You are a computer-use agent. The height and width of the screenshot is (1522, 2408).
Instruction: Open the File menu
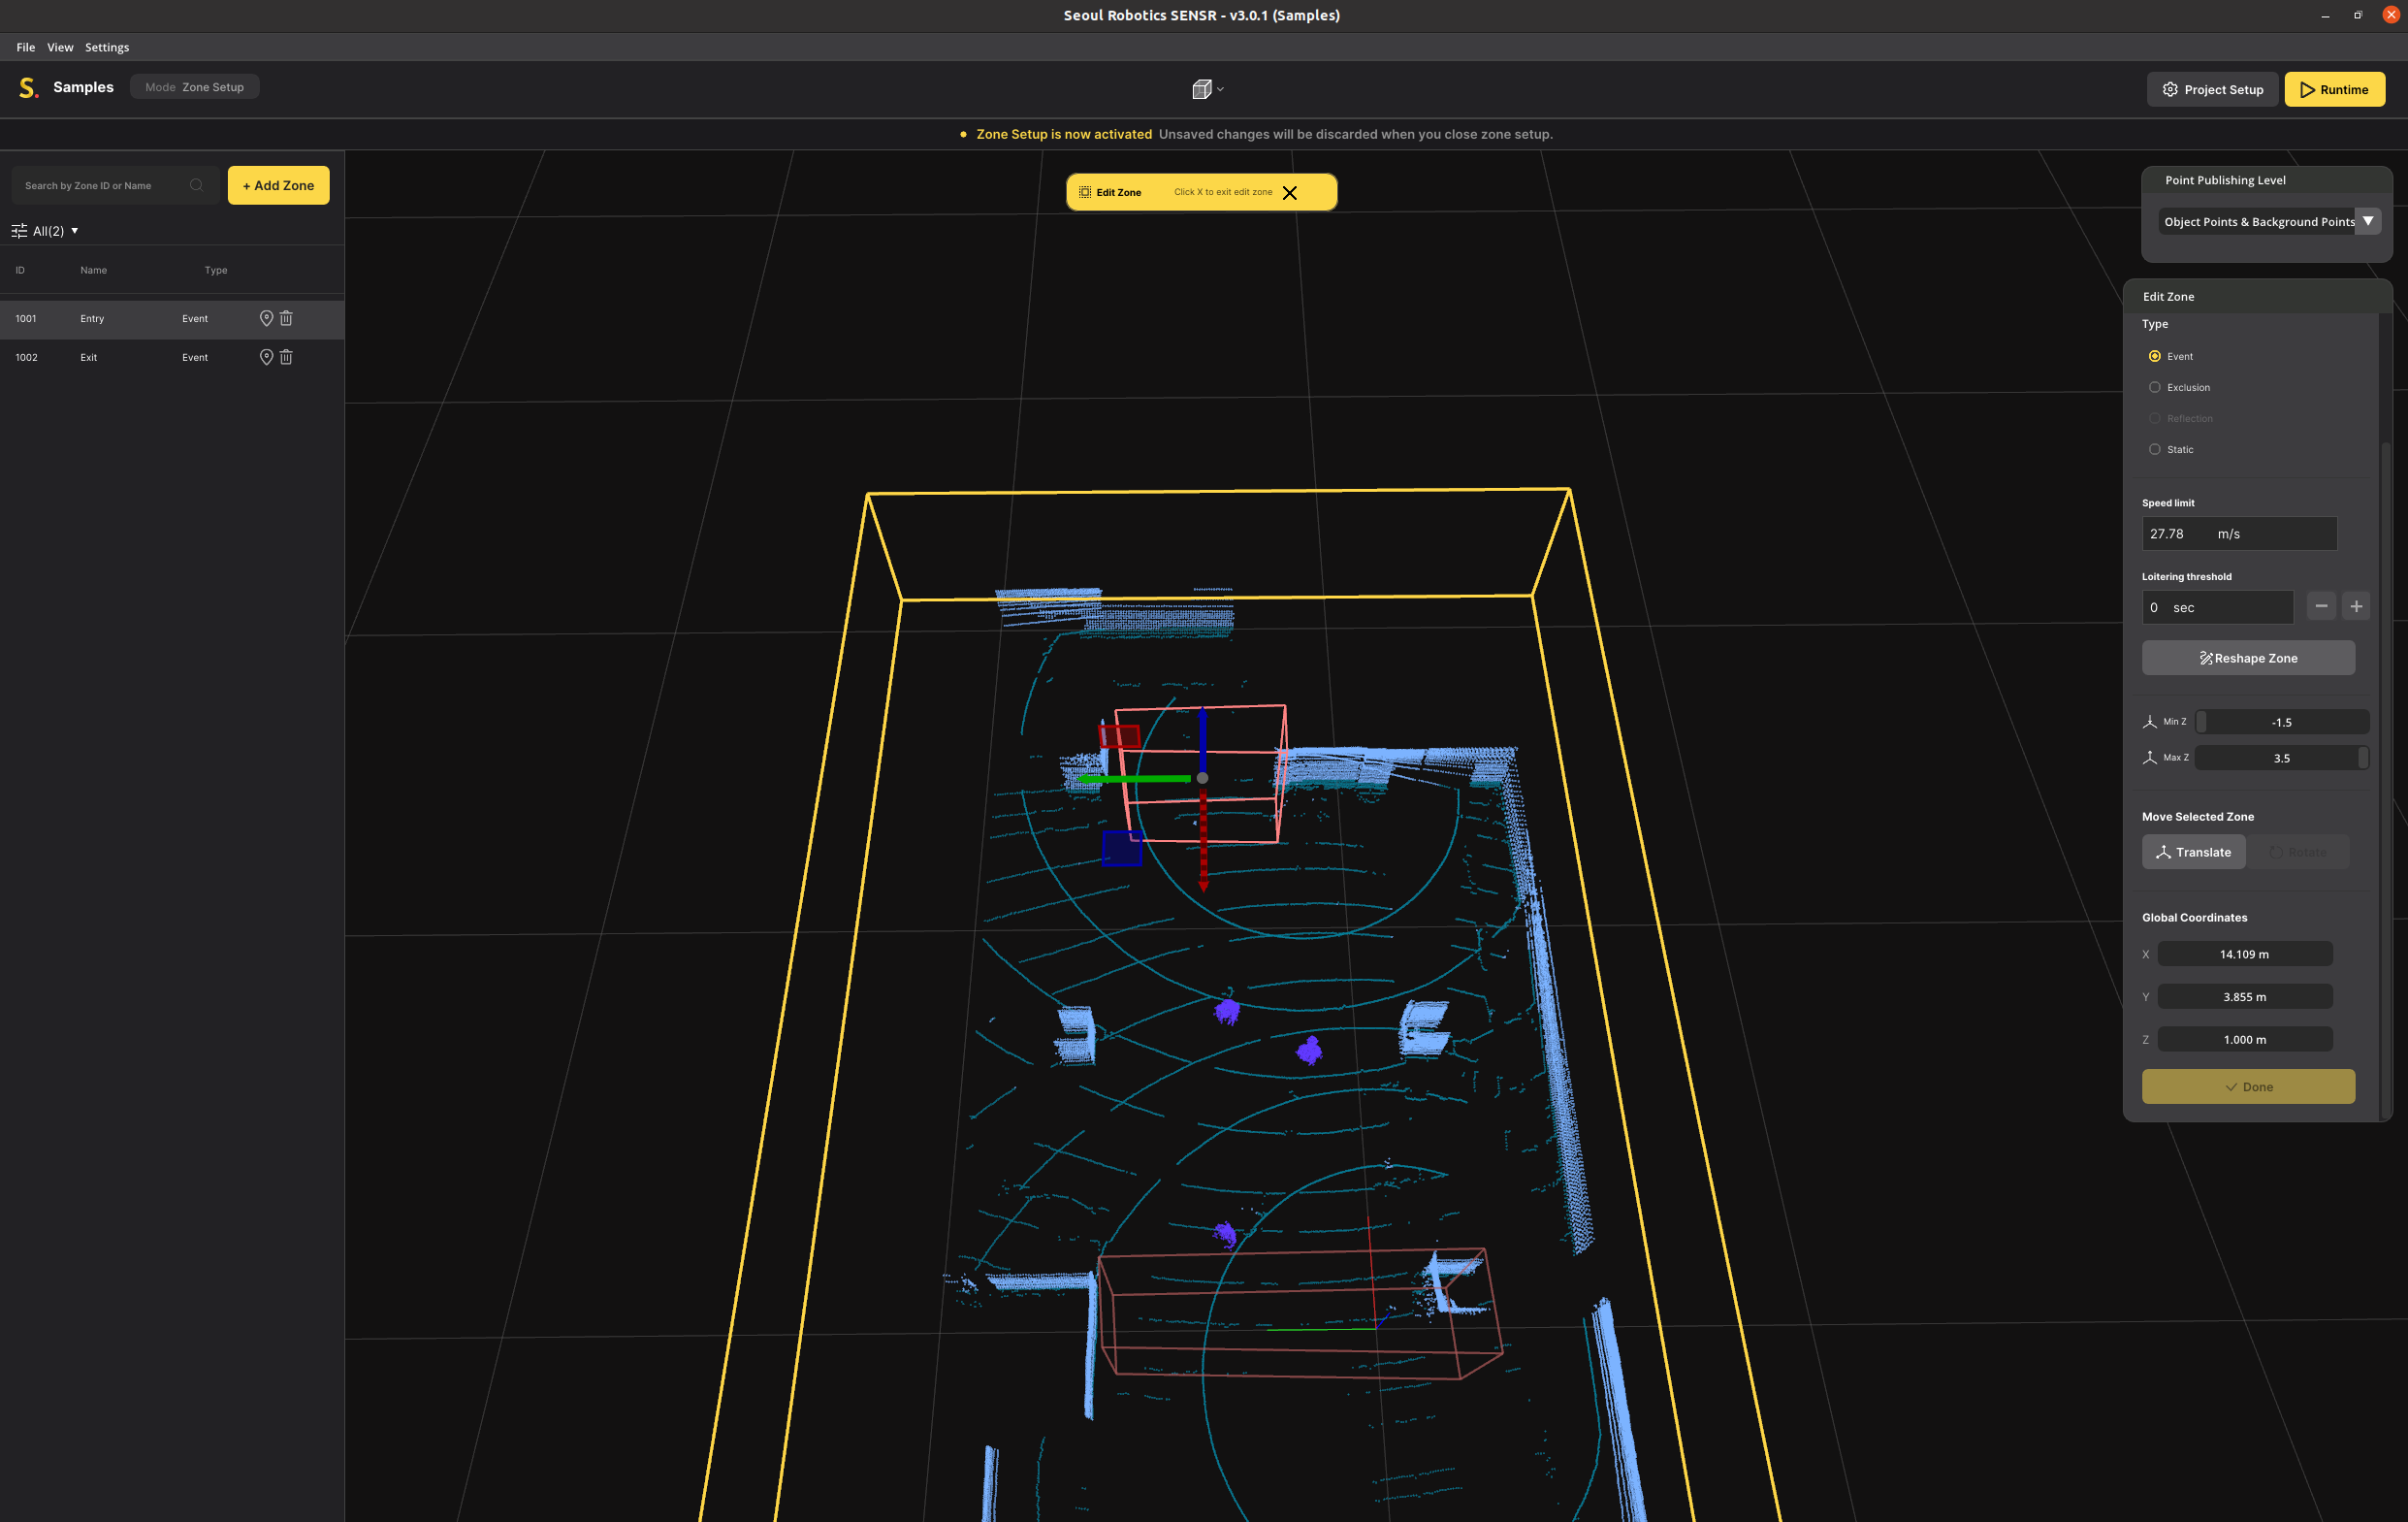(26, 47)
